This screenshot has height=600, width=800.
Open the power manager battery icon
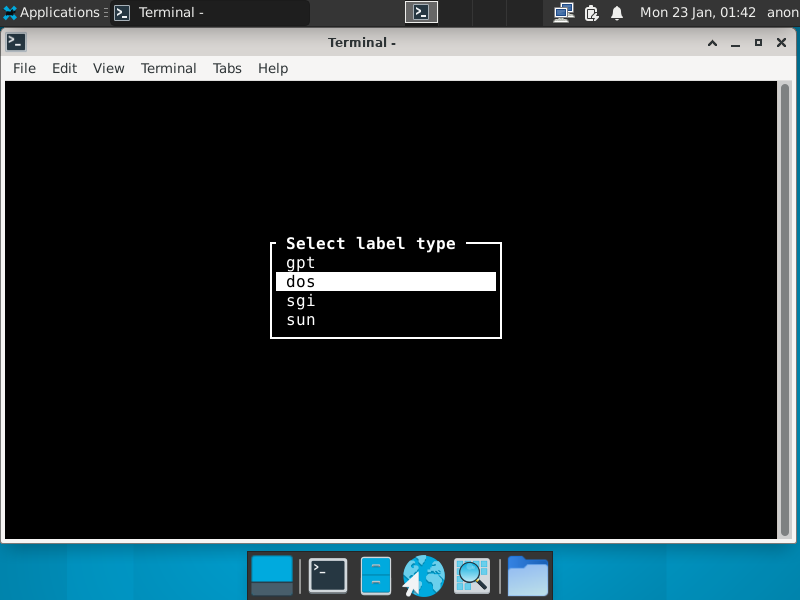591,13
